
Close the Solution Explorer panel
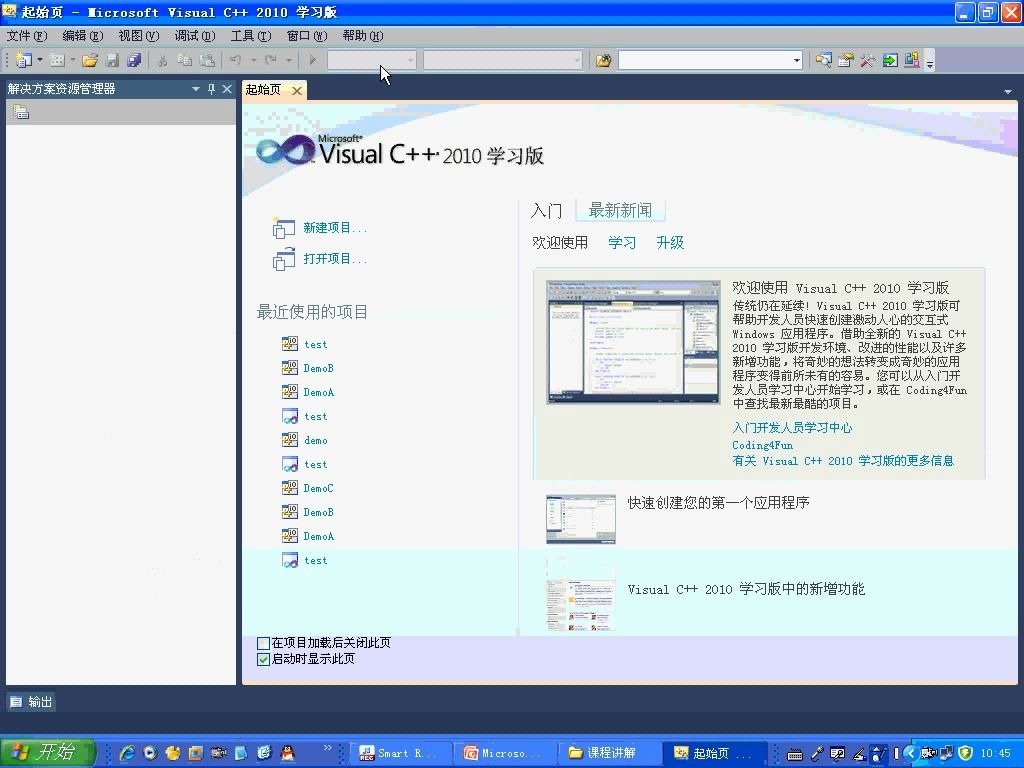tap(227, 89)
